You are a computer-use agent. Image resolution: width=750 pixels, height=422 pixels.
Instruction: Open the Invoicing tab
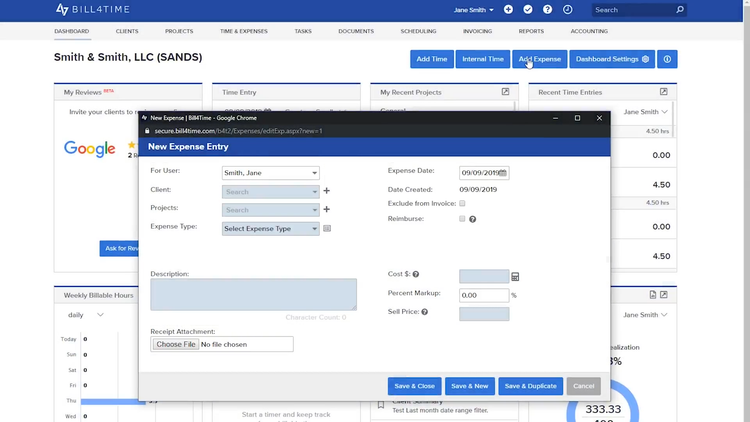point(477,31)
